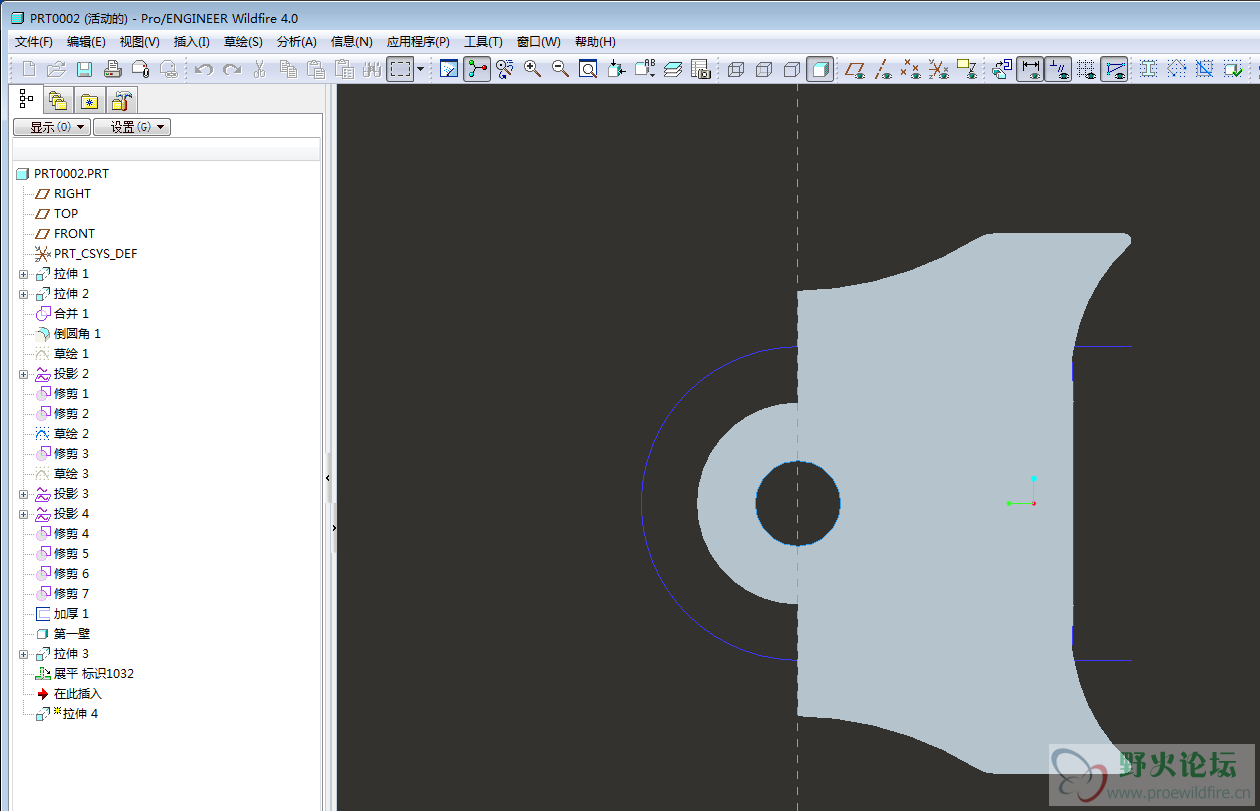
Task: Click the Find binoculars icon
Action: coord(372,69)
